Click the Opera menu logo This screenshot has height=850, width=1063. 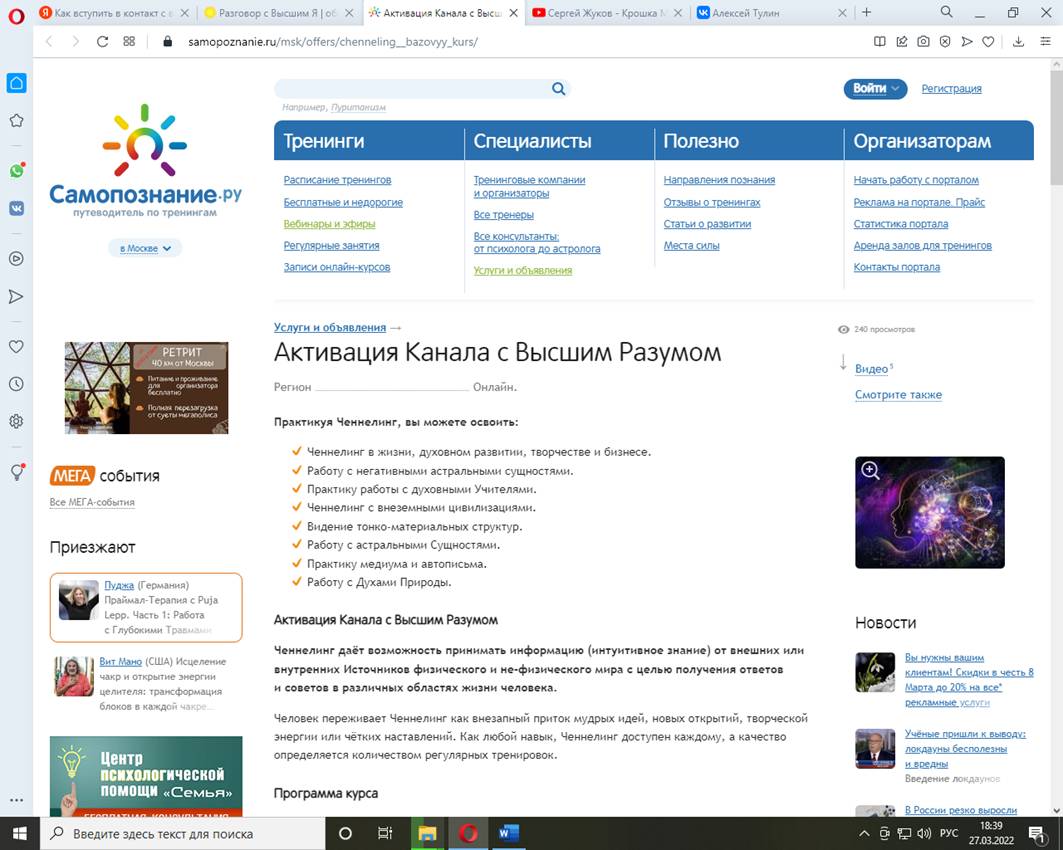pos(16,13)
